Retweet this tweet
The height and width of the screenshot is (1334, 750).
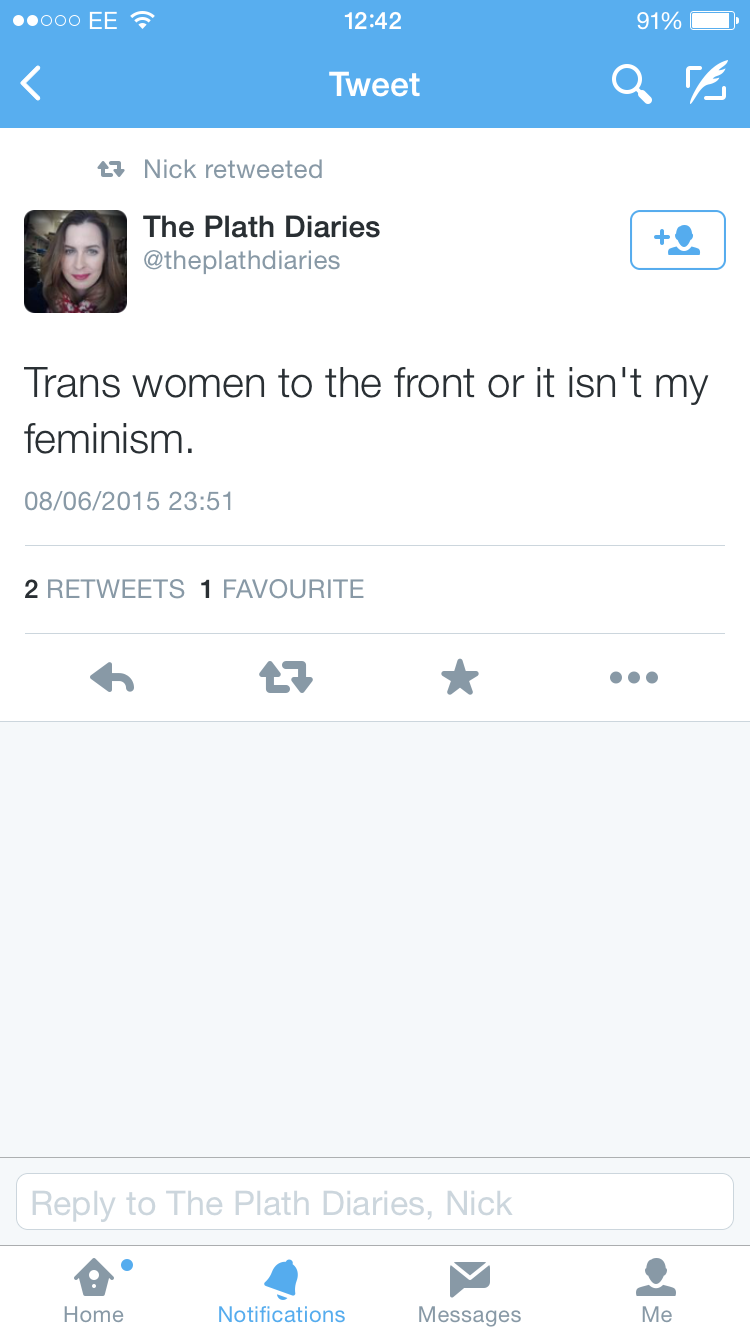tap(286, 678)
